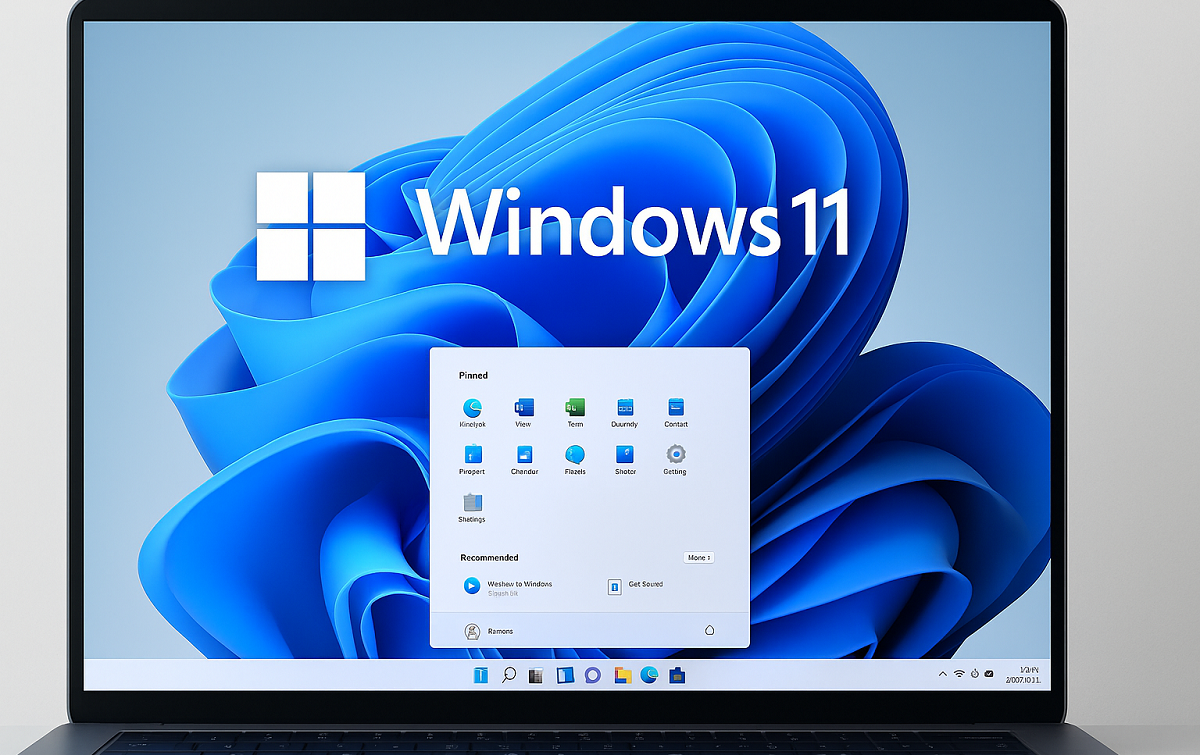Image resolution: width=1200 pixels, height=755 pixels.
Task: Open the green Term app icon
Action: pos(575,408)
